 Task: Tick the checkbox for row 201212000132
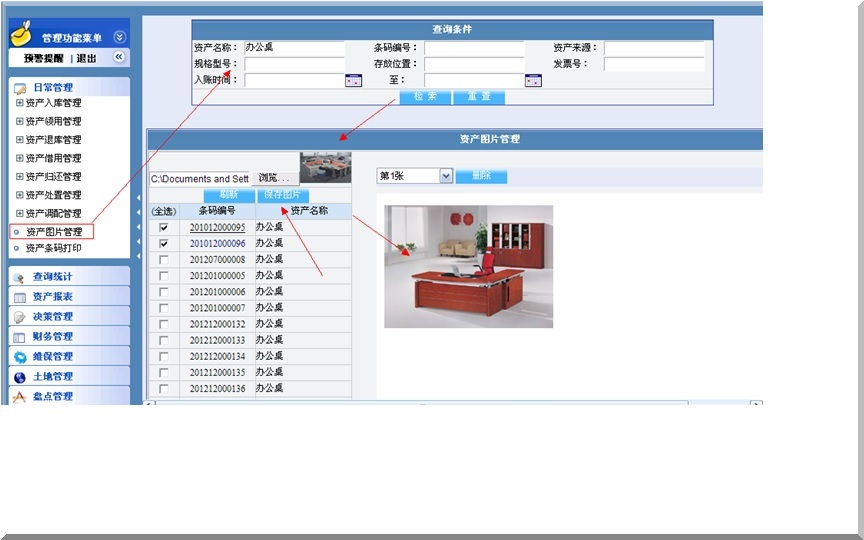163,324
